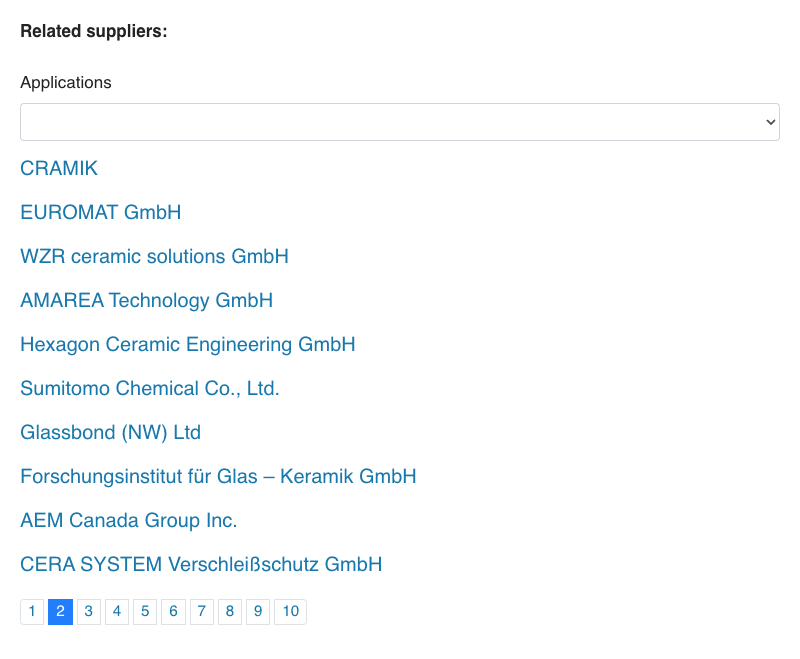Click Sumitomo Chemical Co., Ltd. link

tap(149, 388)
